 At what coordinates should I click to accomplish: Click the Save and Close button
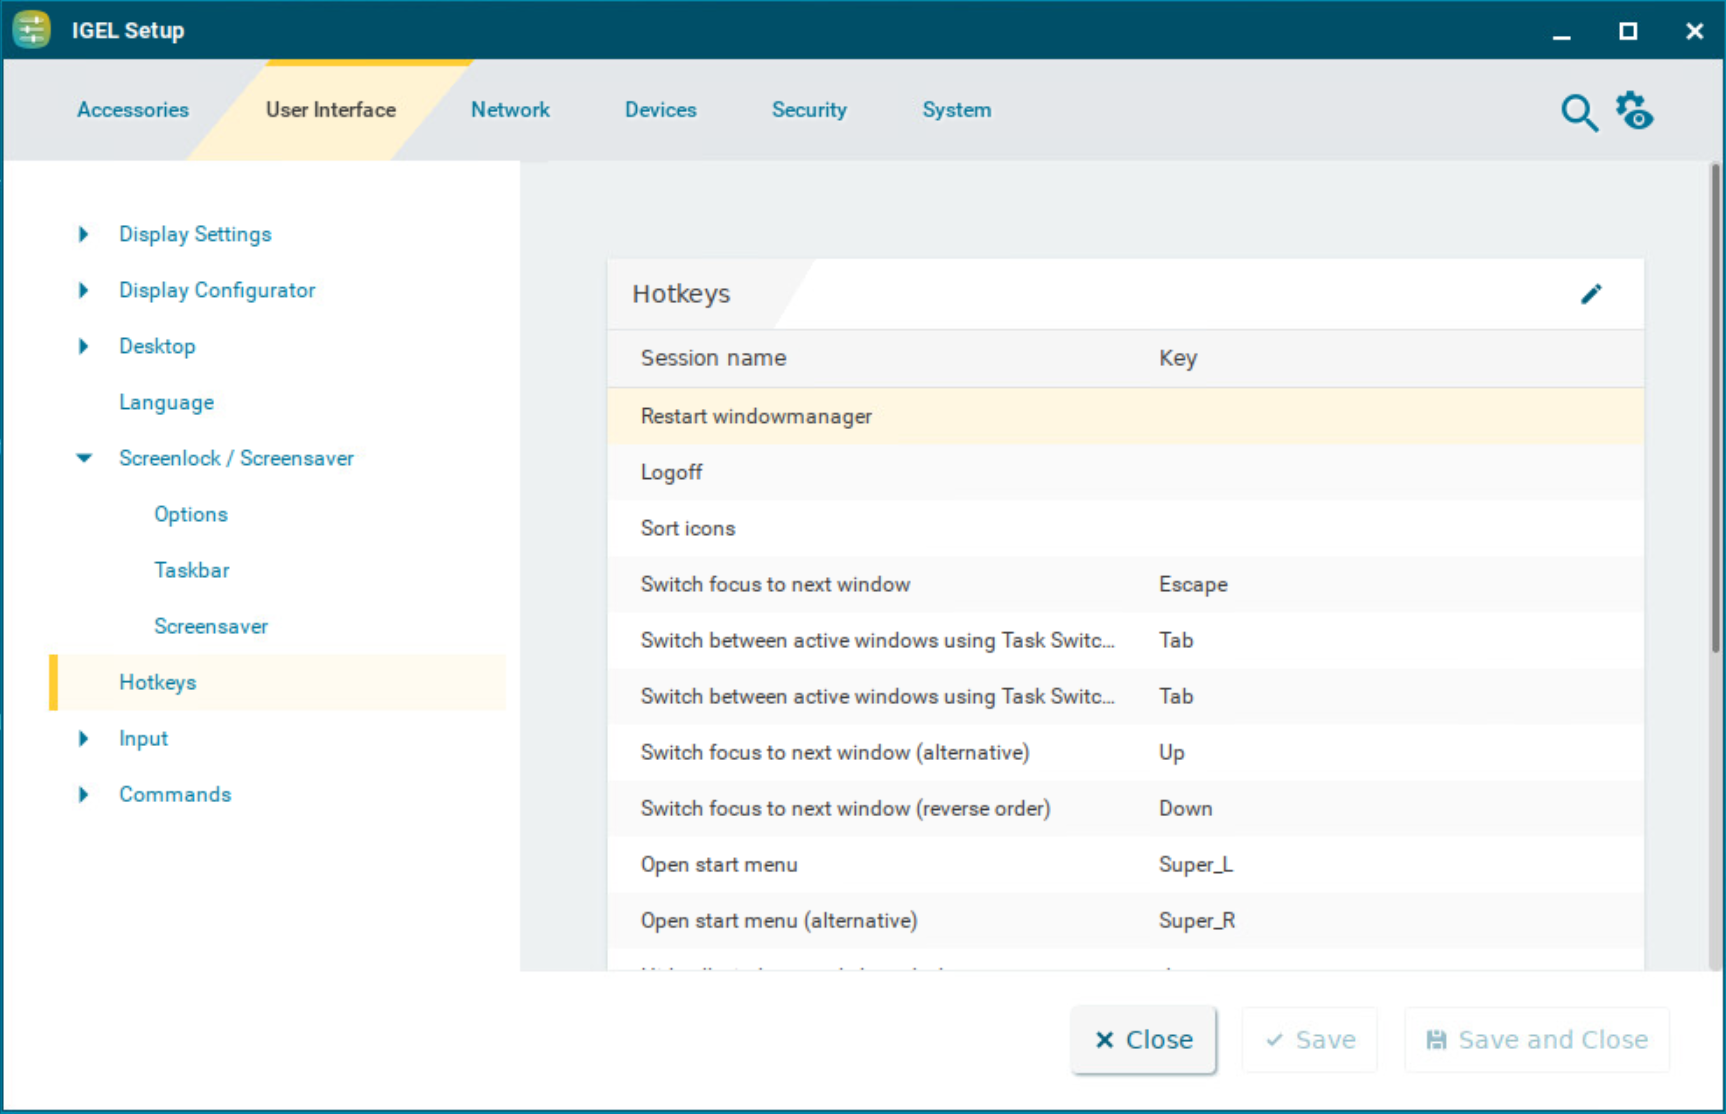tap(1537, 1040)
